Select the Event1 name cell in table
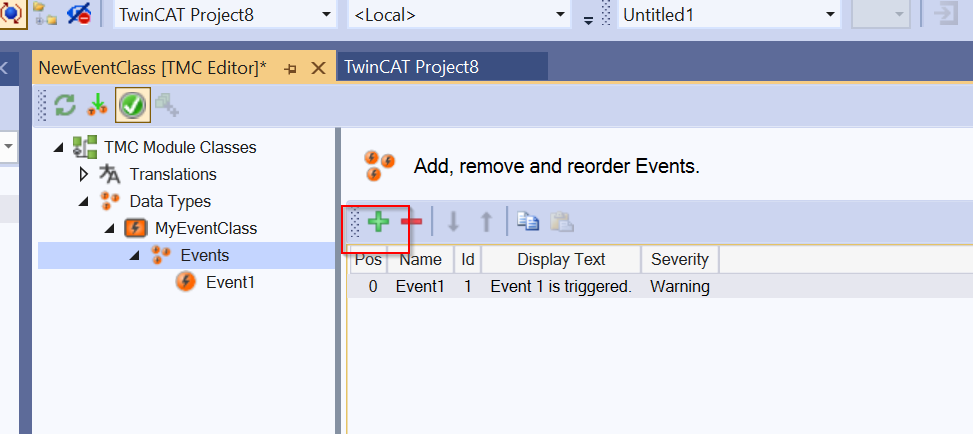973x434 pixels. coord(420,286)
